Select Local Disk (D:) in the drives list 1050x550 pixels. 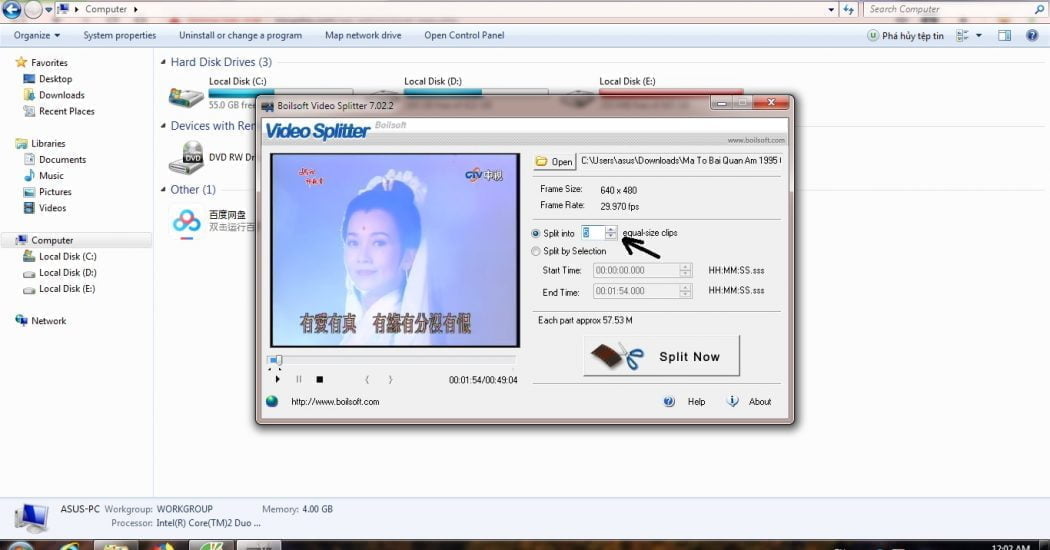(433, 81)
